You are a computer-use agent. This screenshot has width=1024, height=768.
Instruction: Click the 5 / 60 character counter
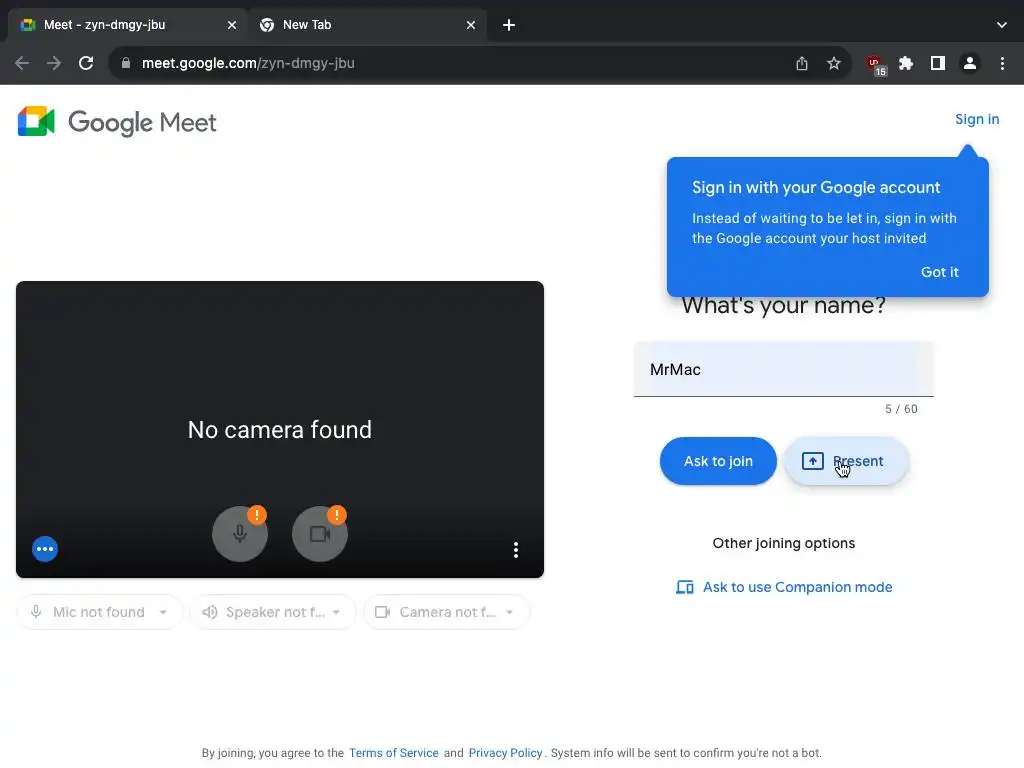click(901, 409)
